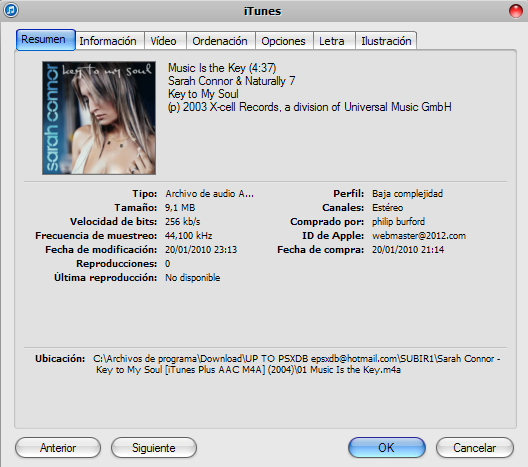528x467 pixels.
Task: Click the Tamaño value '9,1 MB'
Action: point(180,208)
